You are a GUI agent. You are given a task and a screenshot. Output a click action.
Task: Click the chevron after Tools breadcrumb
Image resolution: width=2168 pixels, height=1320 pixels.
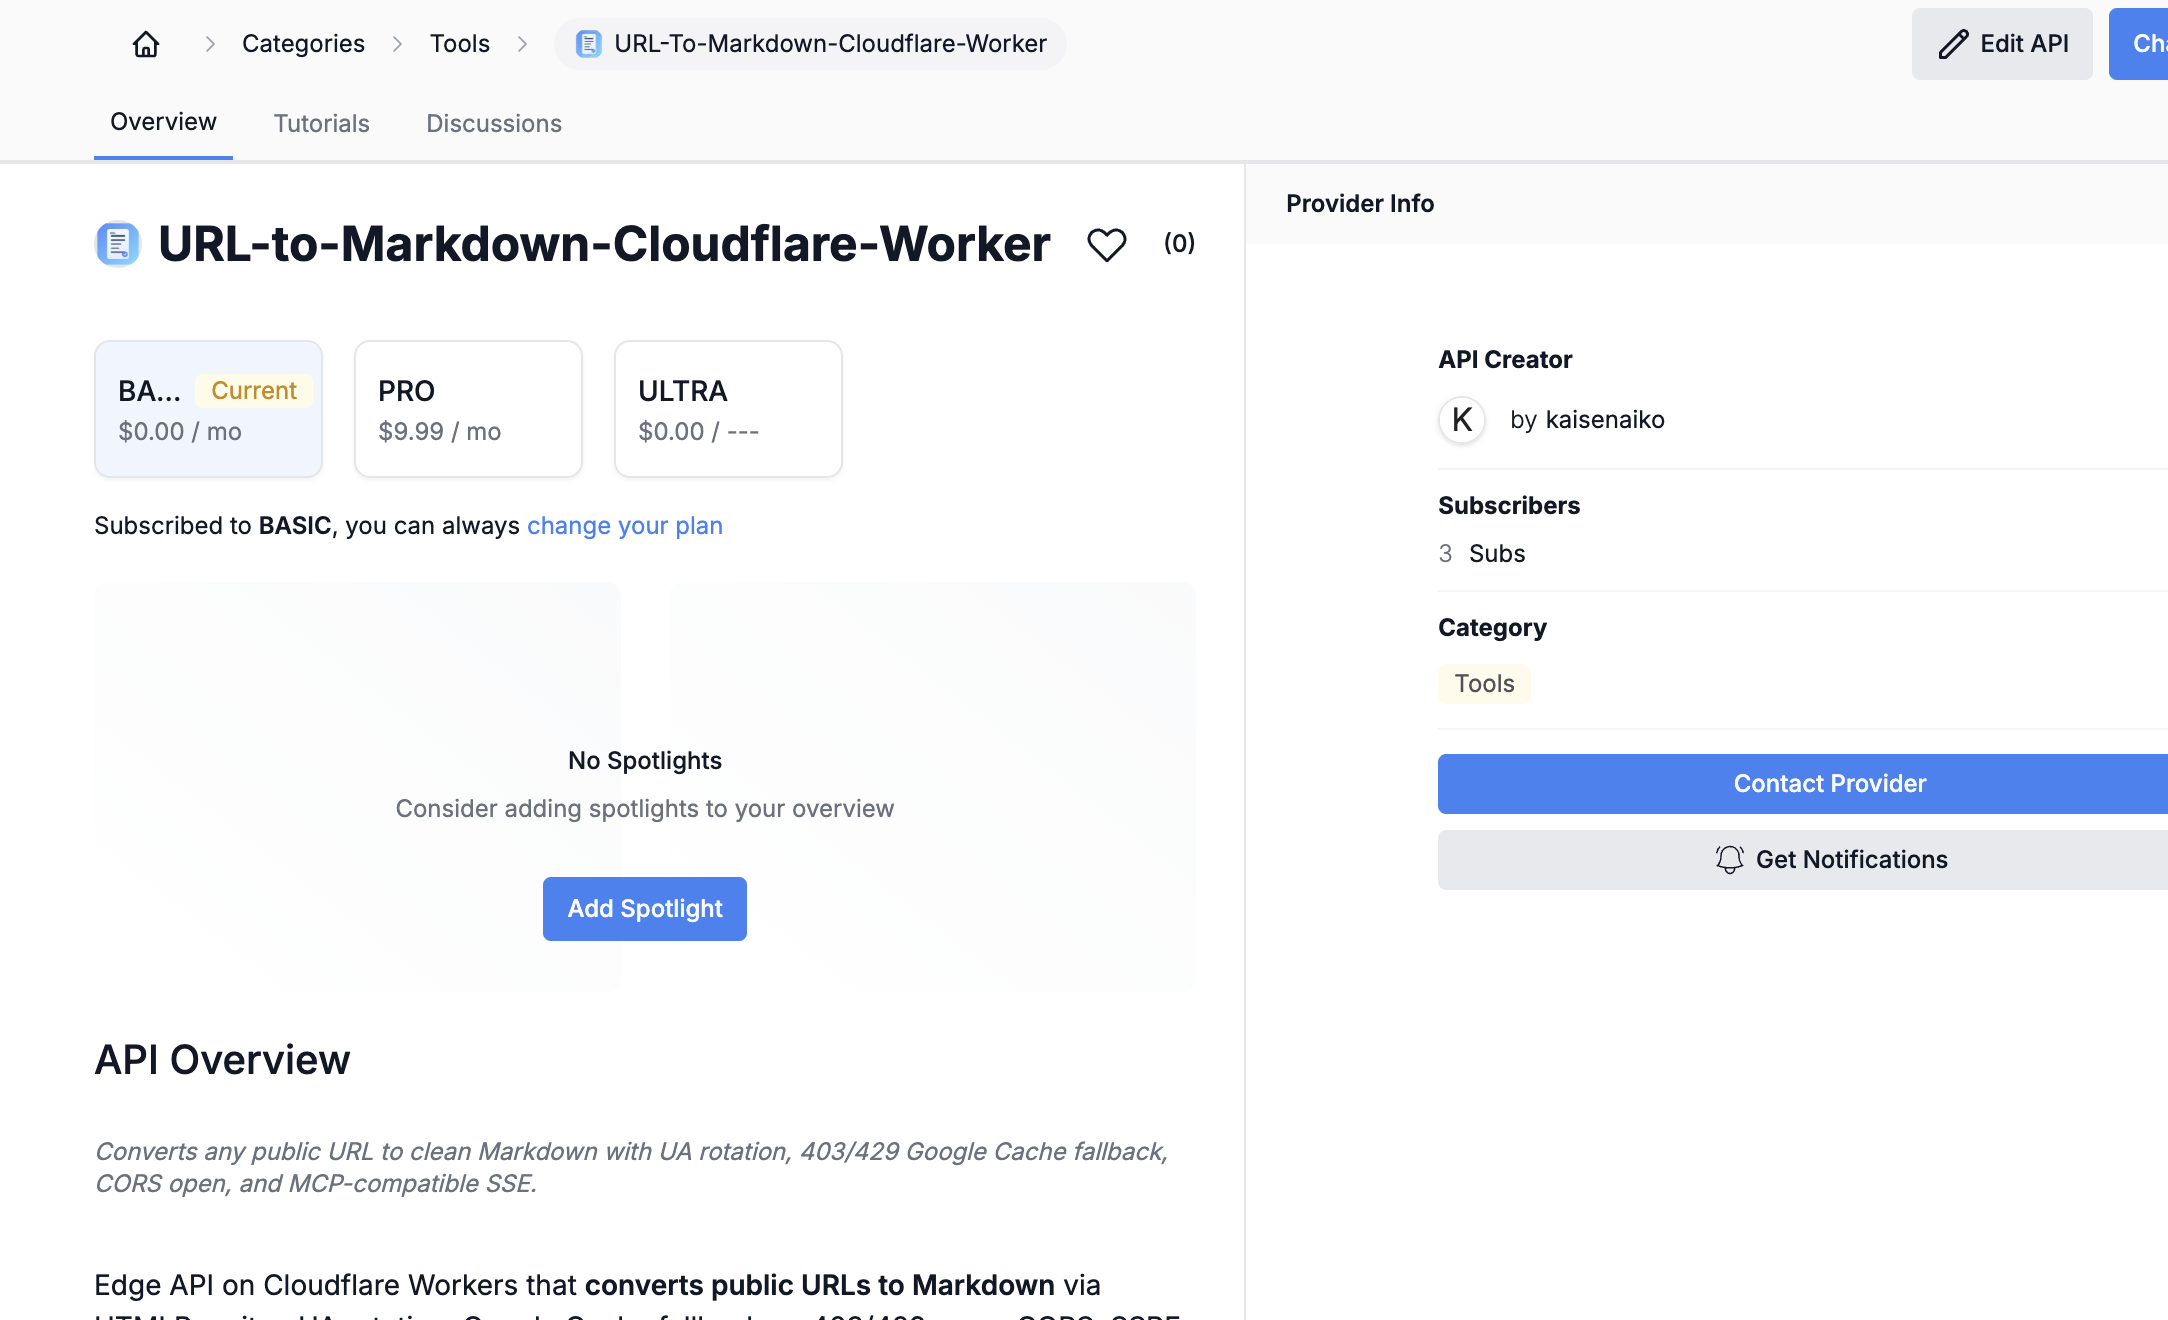pos(522,44)
